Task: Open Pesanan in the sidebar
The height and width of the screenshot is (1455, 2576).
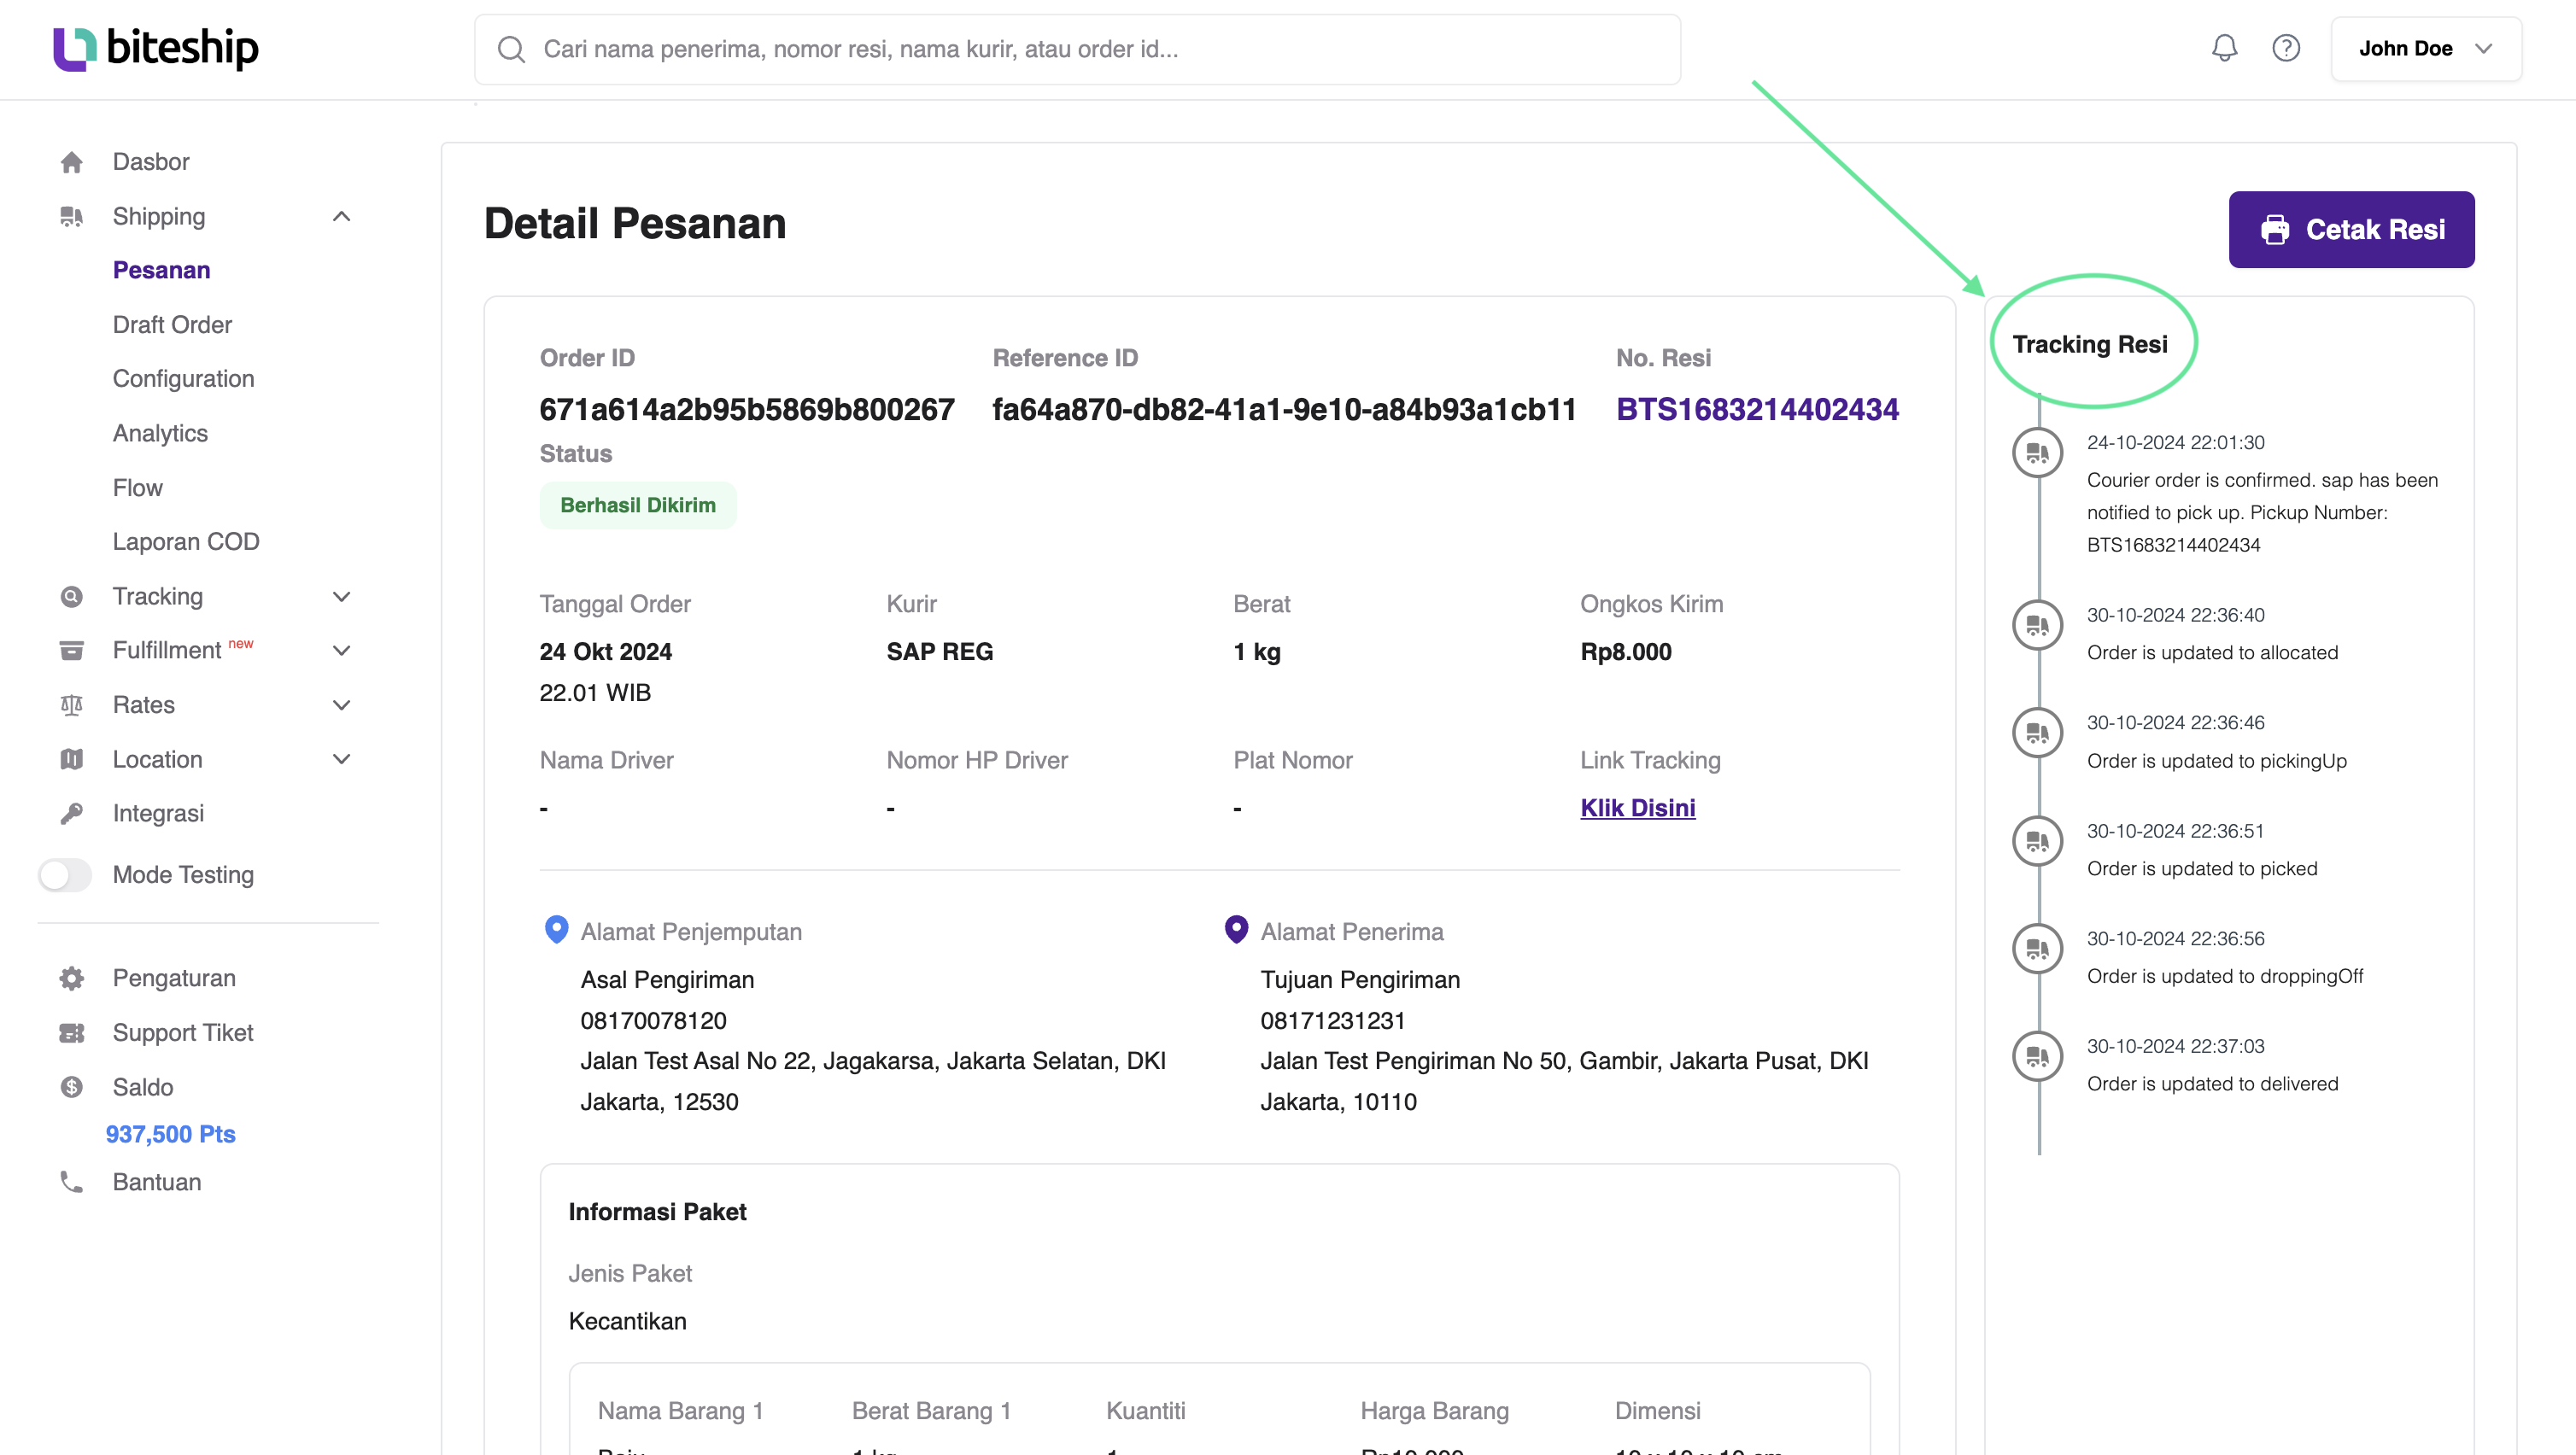Action: click(x=161, y=270)
